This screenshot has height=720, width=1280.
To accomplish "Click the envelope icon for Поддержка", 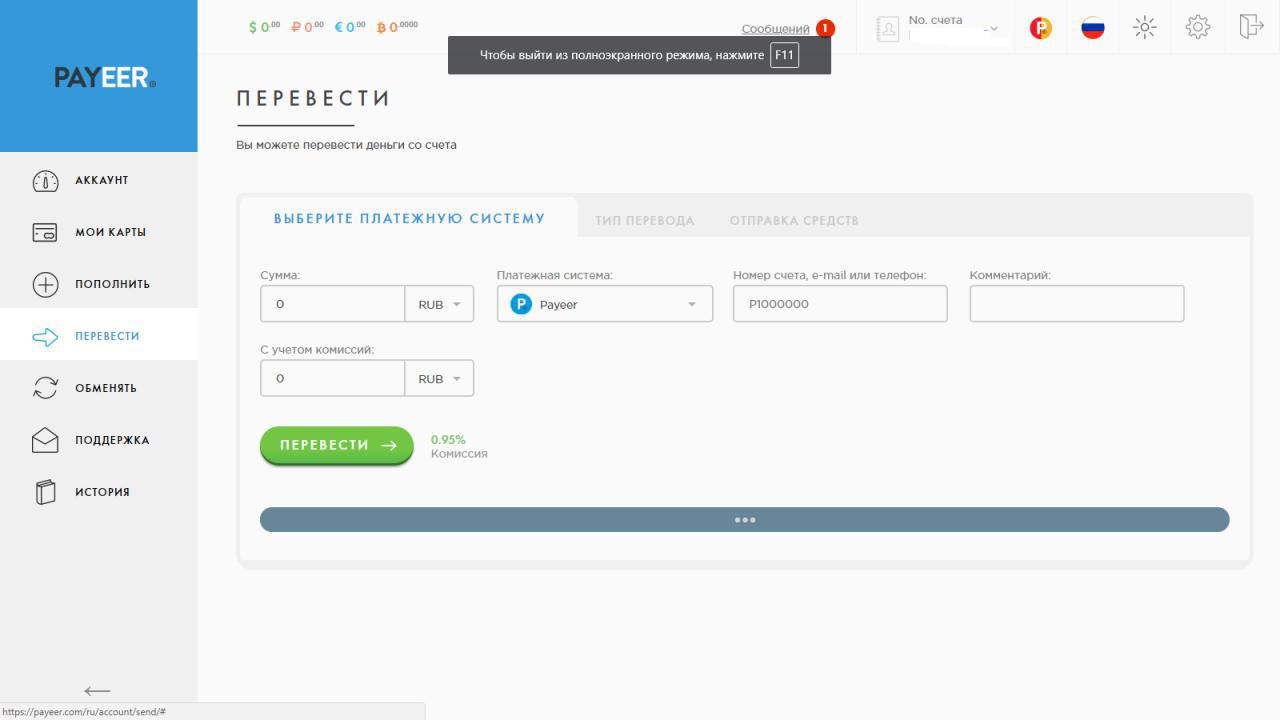I will pos(45,440).
